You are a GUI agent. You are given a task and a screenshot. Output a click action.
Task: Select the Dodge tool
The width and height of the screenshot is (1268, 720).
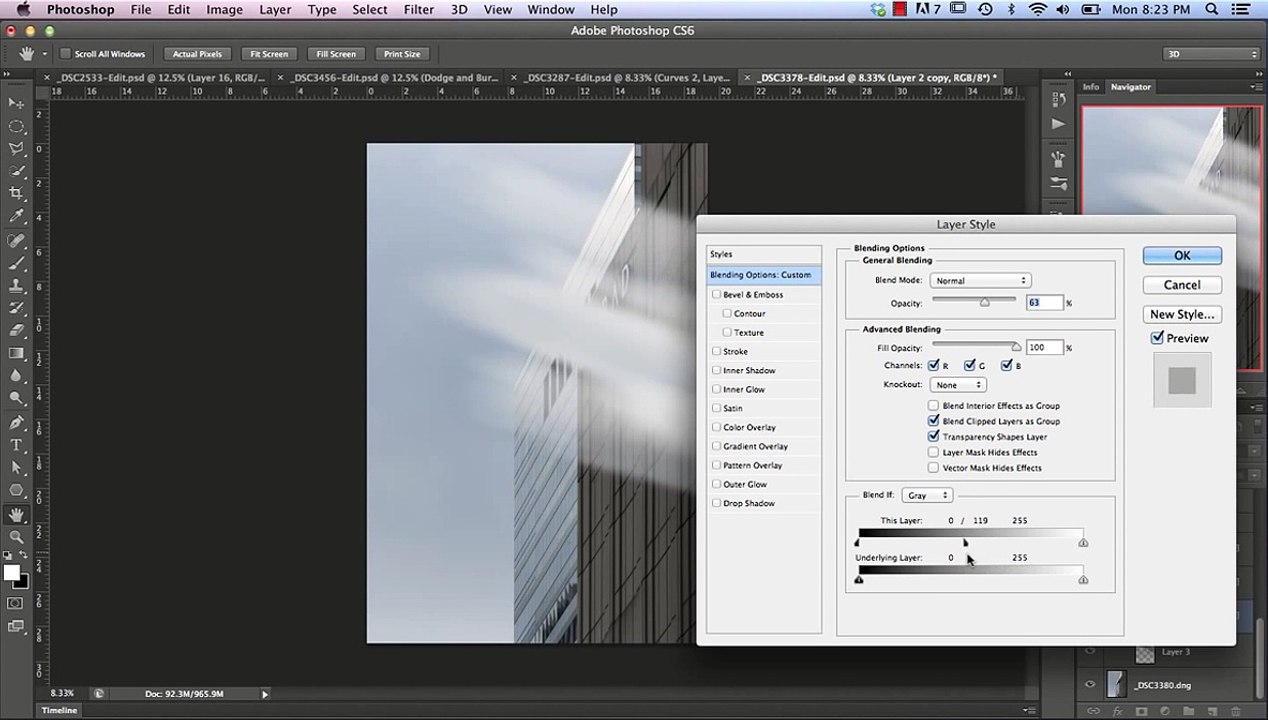[x=17, y=398]
